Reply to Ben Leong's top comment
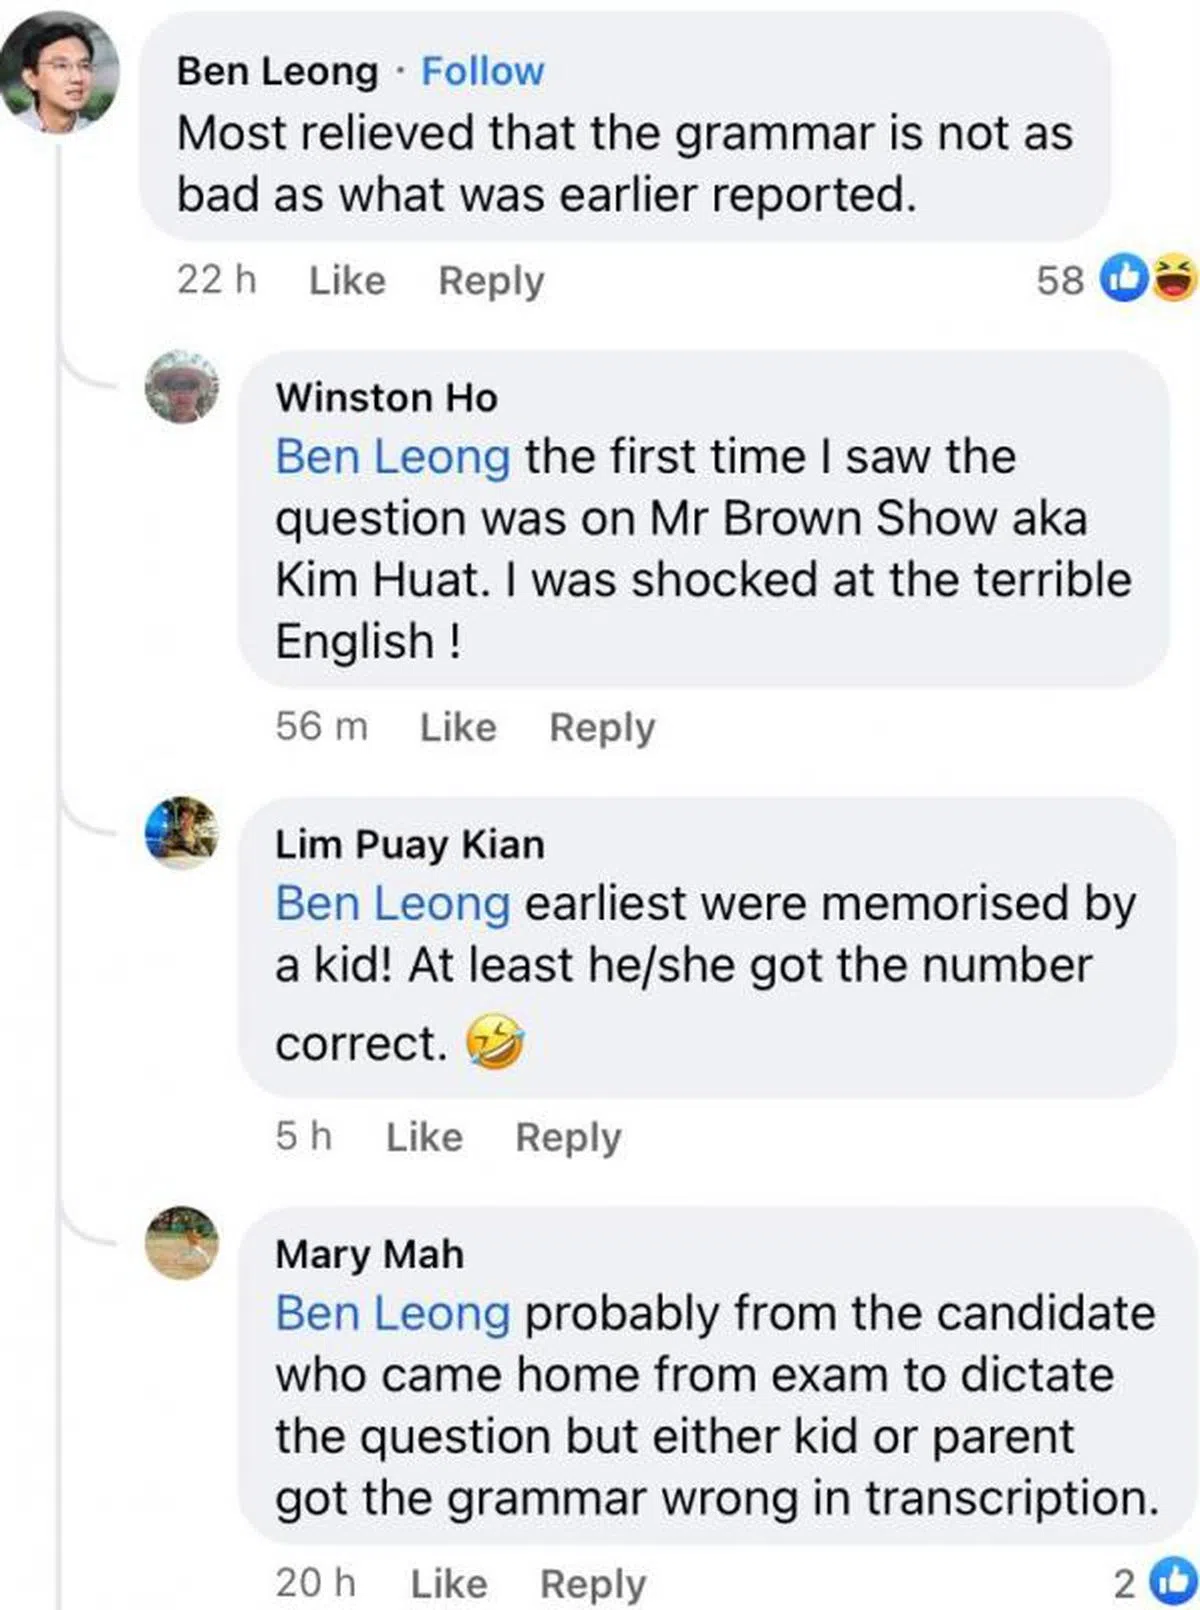The image size is (1200, 1610). (491, 281)
